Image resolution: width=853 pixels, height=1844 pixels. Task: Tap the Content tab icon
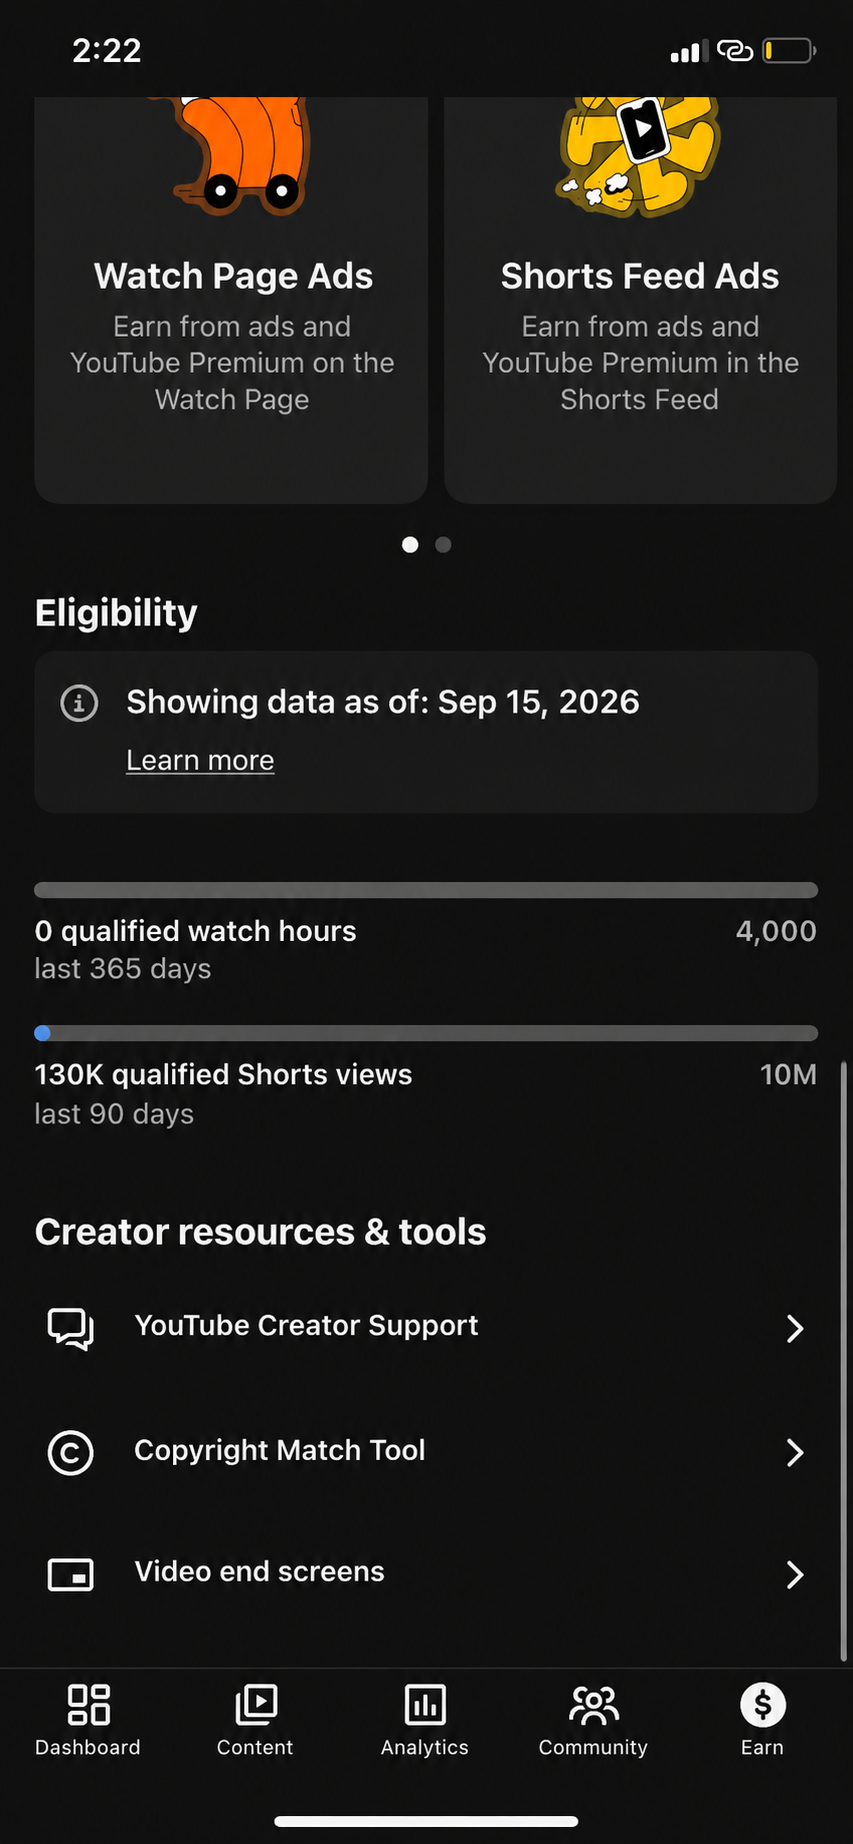(256, 1705)
